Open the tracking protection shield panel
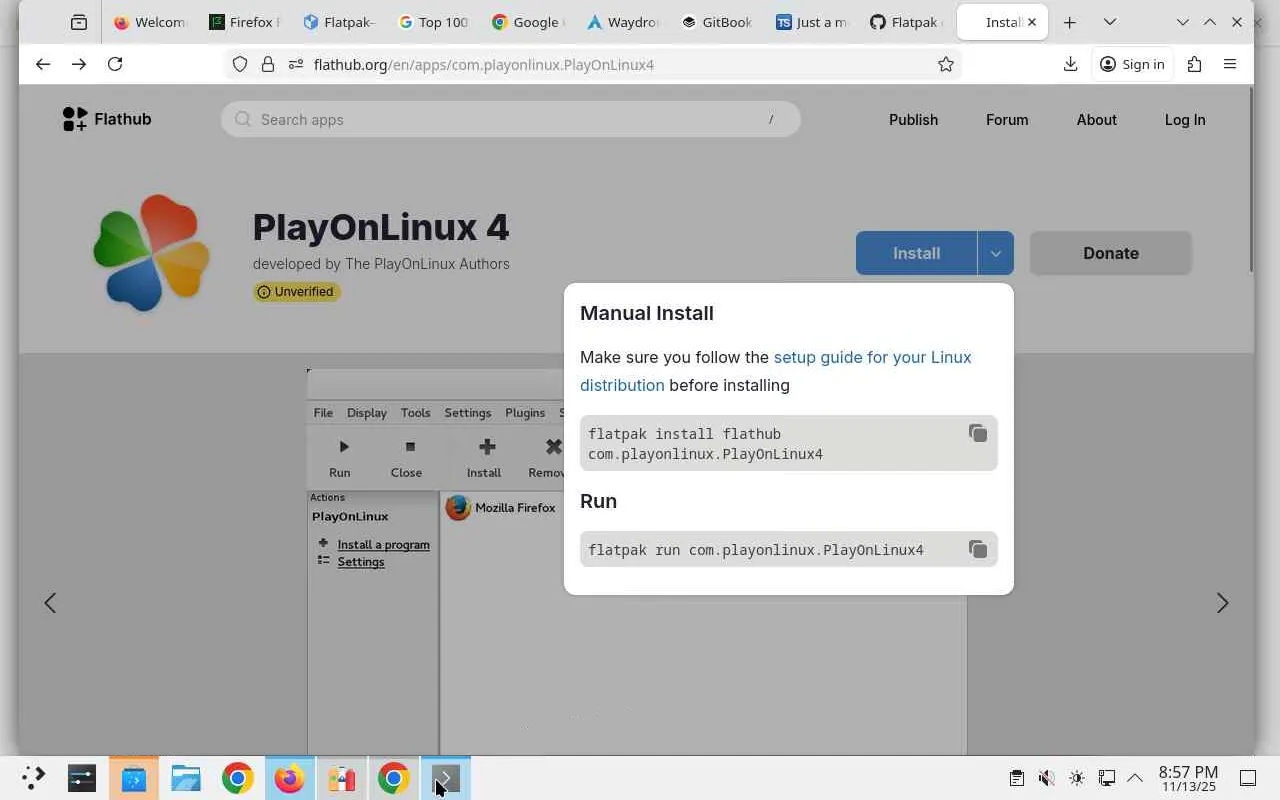 [240, 64]
